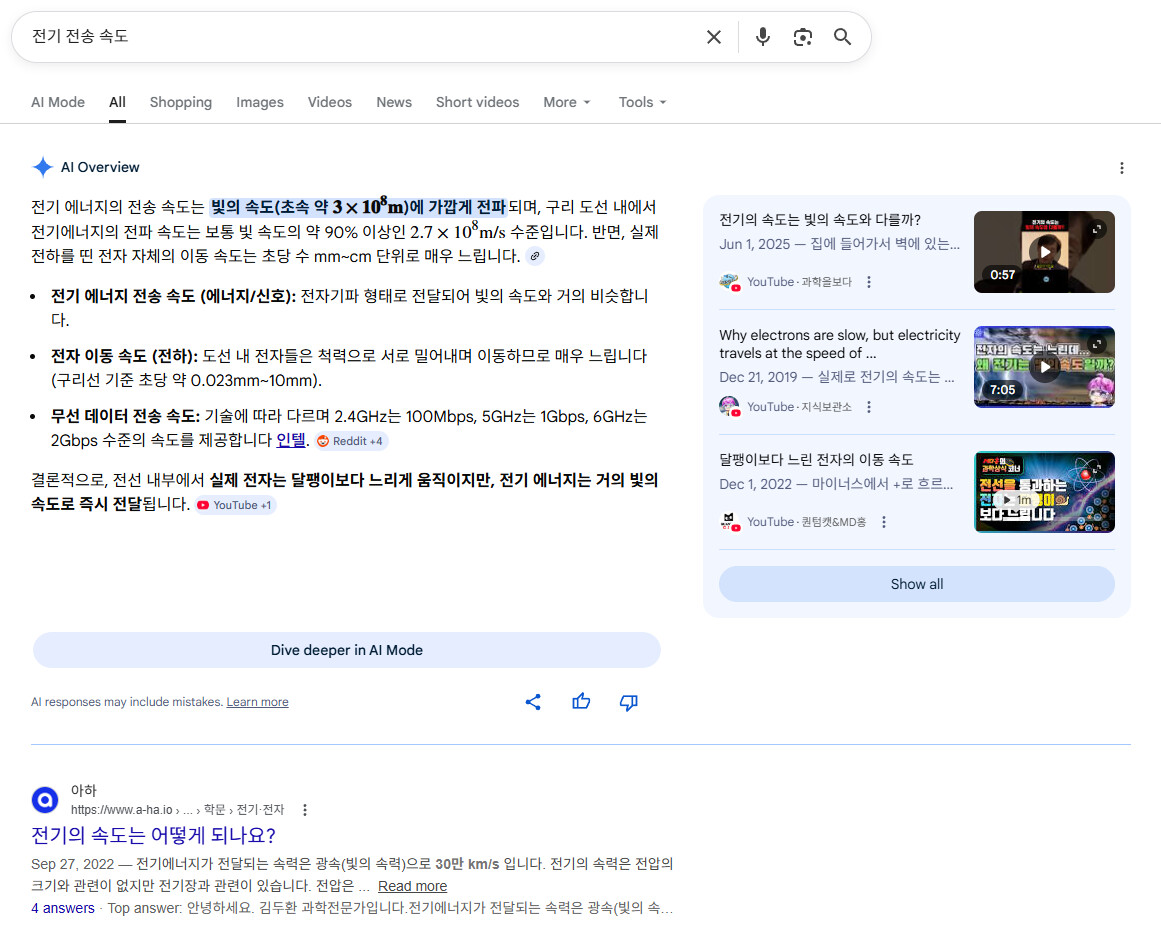This screenshot has height=937, width=1161.
Task: Open AI Overview three-dot options menu
Action: [x=1121, y=168]
